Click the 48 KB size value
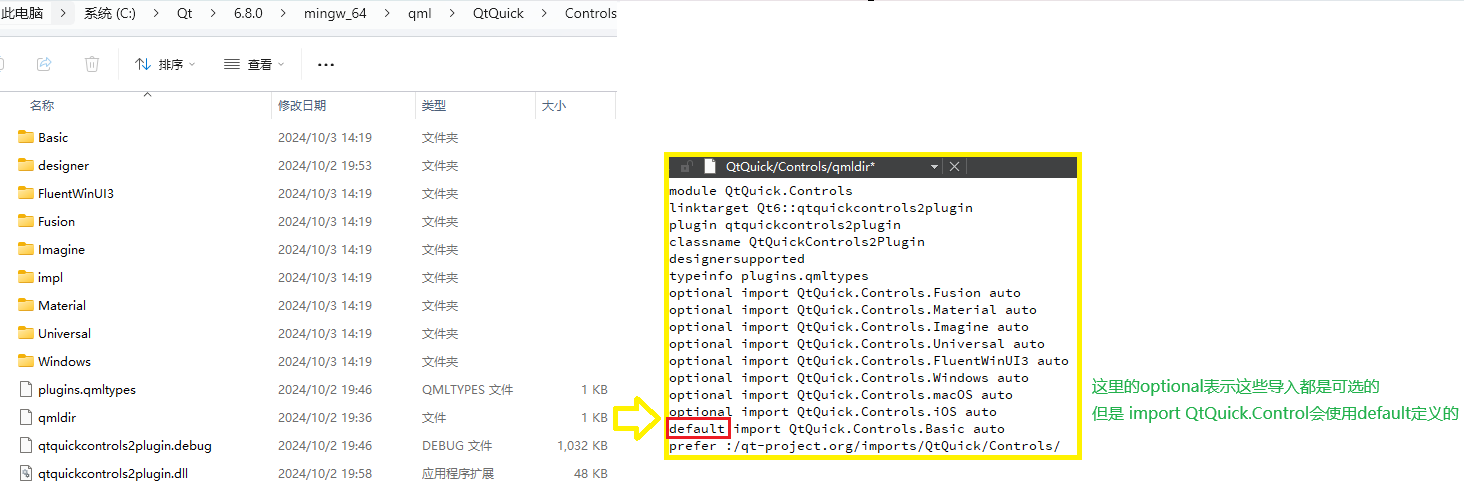Screen dimensions: 1464x485 click(x=591, y=473)
